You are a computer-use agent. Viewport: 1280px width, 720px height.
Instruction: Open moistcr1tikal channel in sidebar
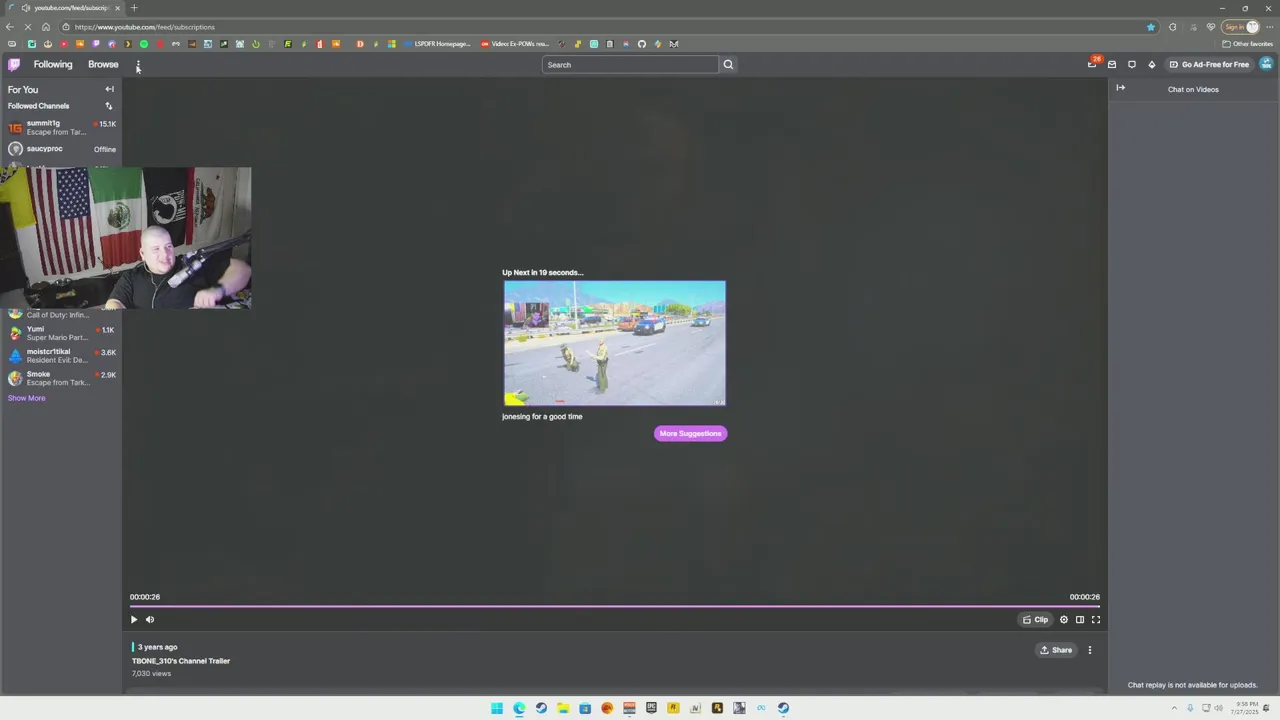[61, 355]
